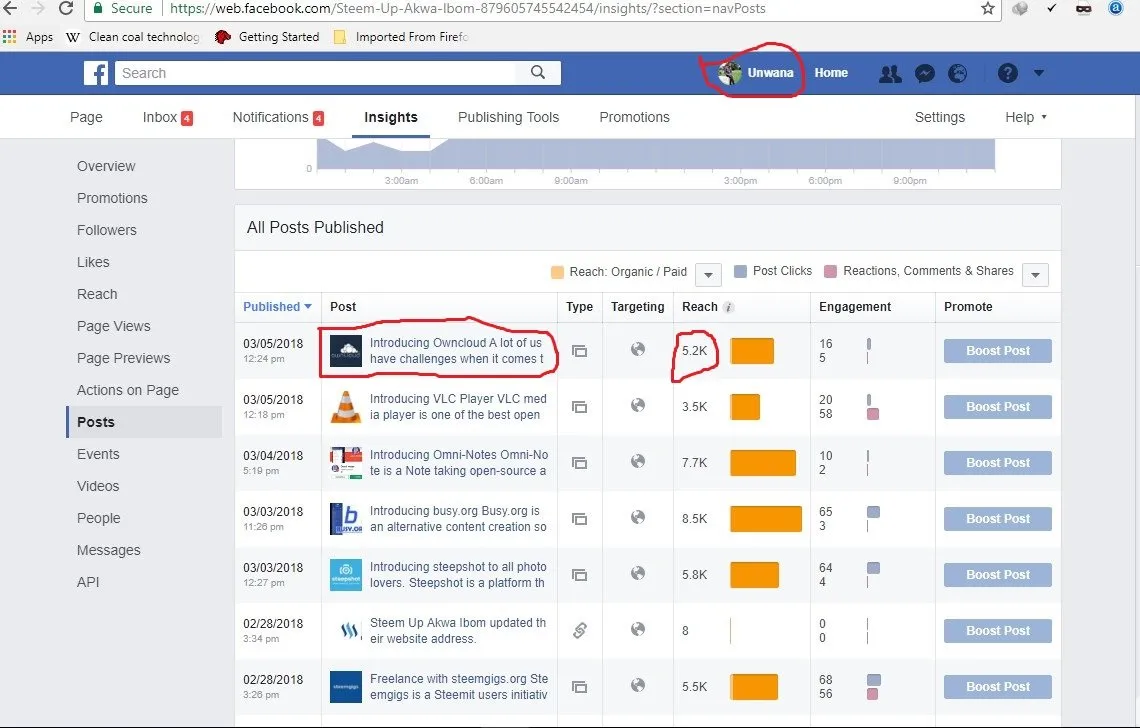This screenshot has width=1140, height=728.
Task: Select Likes in the sidebar
Action: pos(93,262)
